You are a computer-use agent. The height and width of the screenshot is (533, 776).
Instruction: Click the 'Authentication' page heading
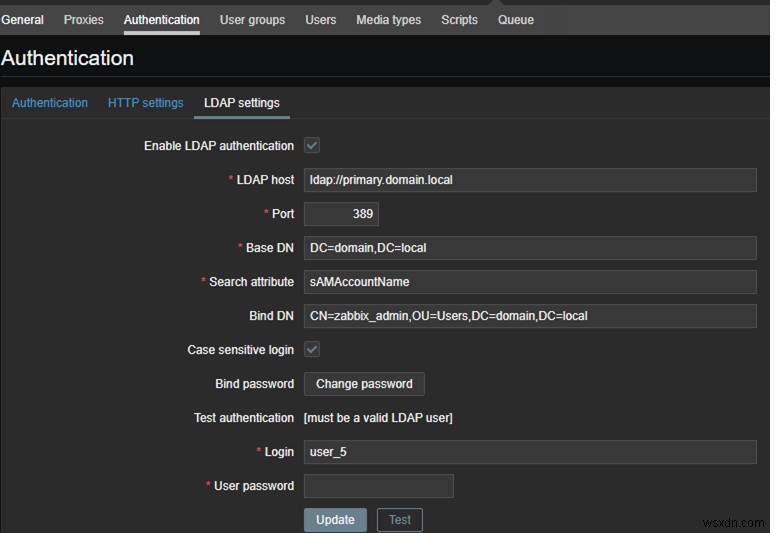tap(67, 58)
